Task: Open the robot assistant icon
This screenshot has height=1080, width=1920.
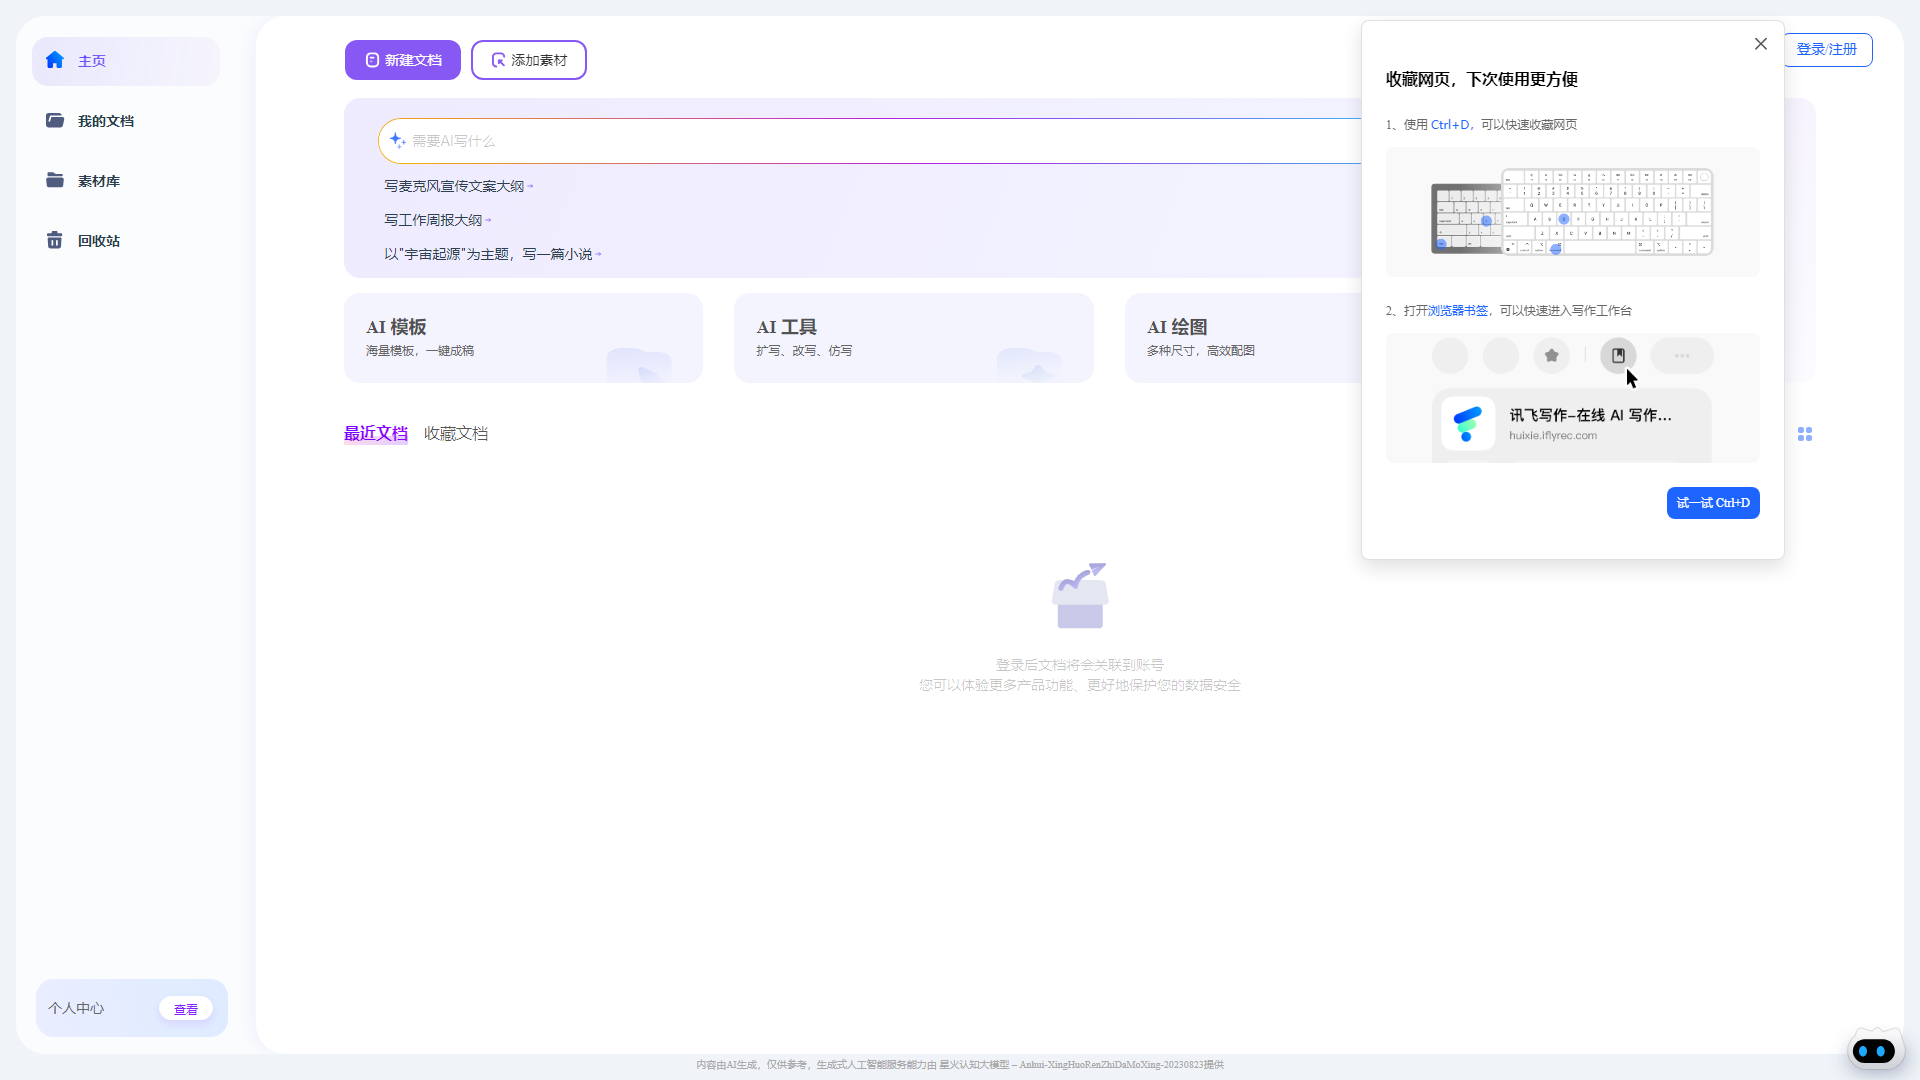Action: click(x=1873, y=1051)
